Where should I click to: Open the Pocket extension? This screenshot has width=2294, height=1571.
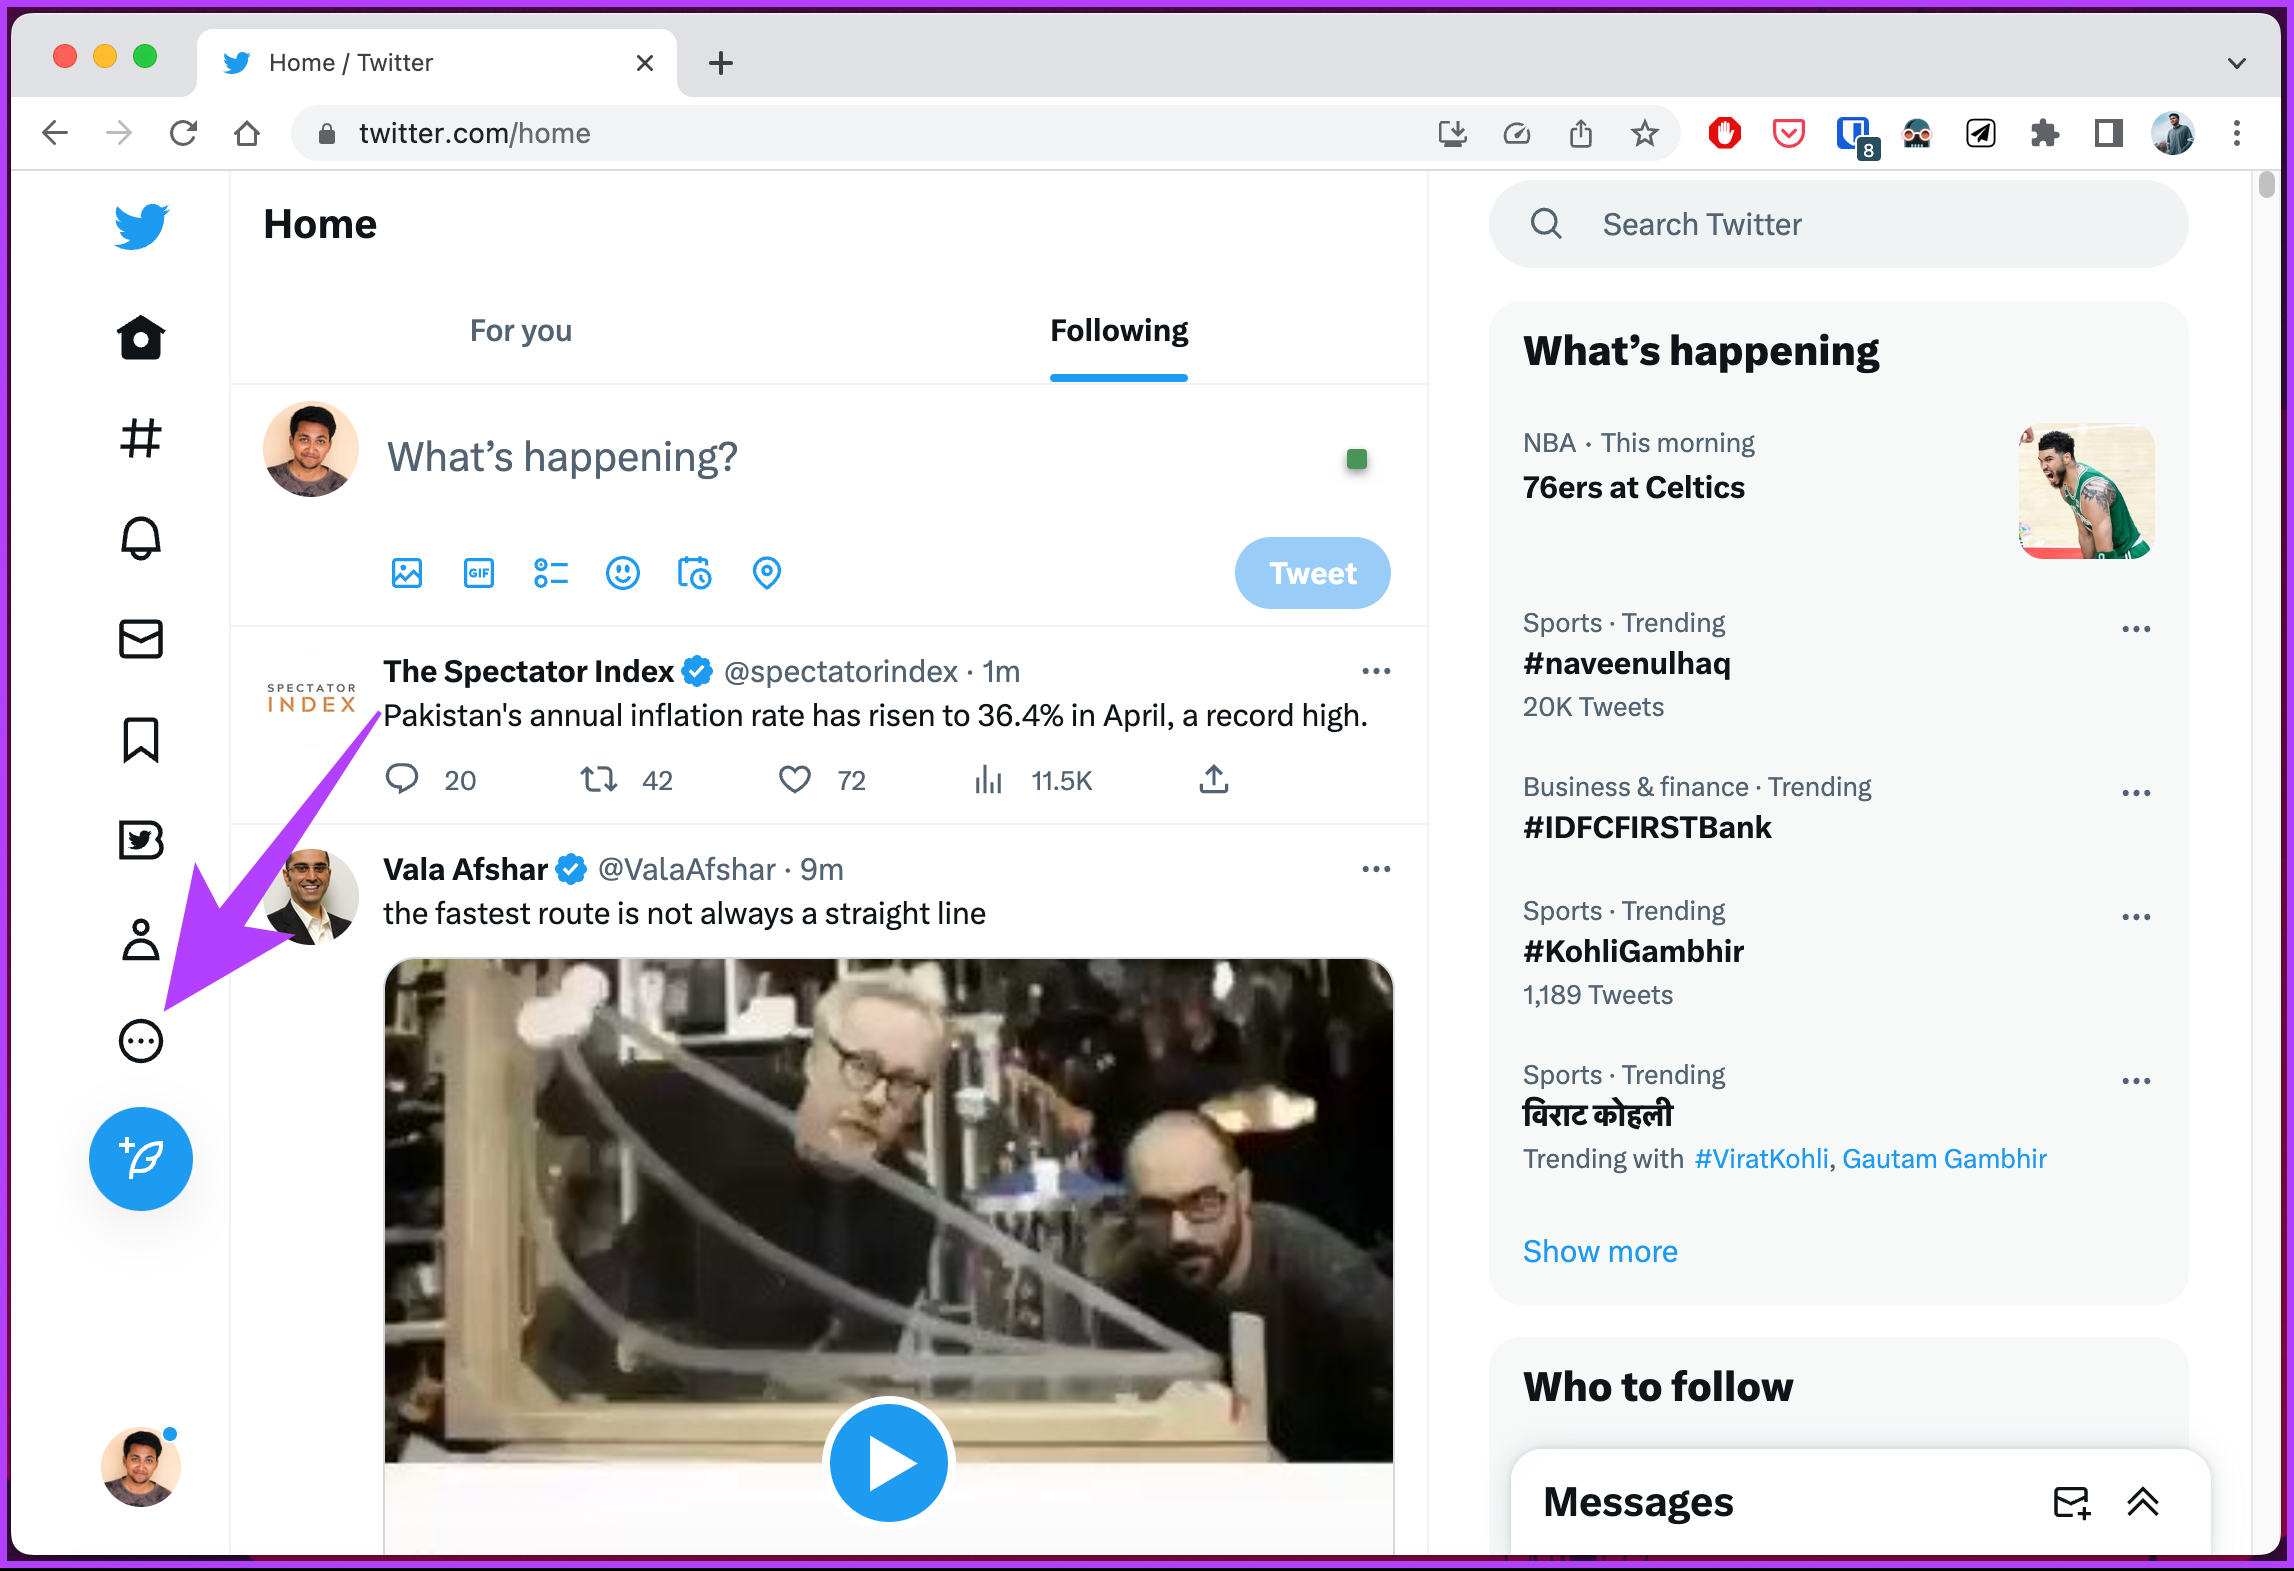[x=1788, y=133]
